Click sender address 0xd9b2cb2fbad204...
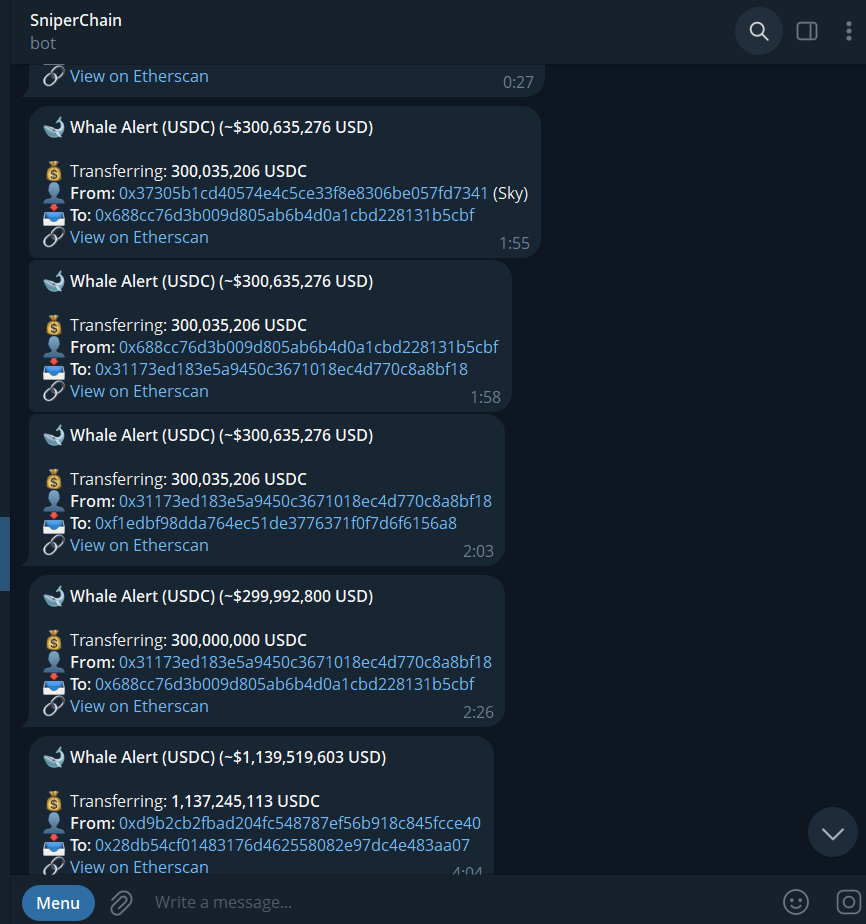866x924 pixels. point(300,823)
